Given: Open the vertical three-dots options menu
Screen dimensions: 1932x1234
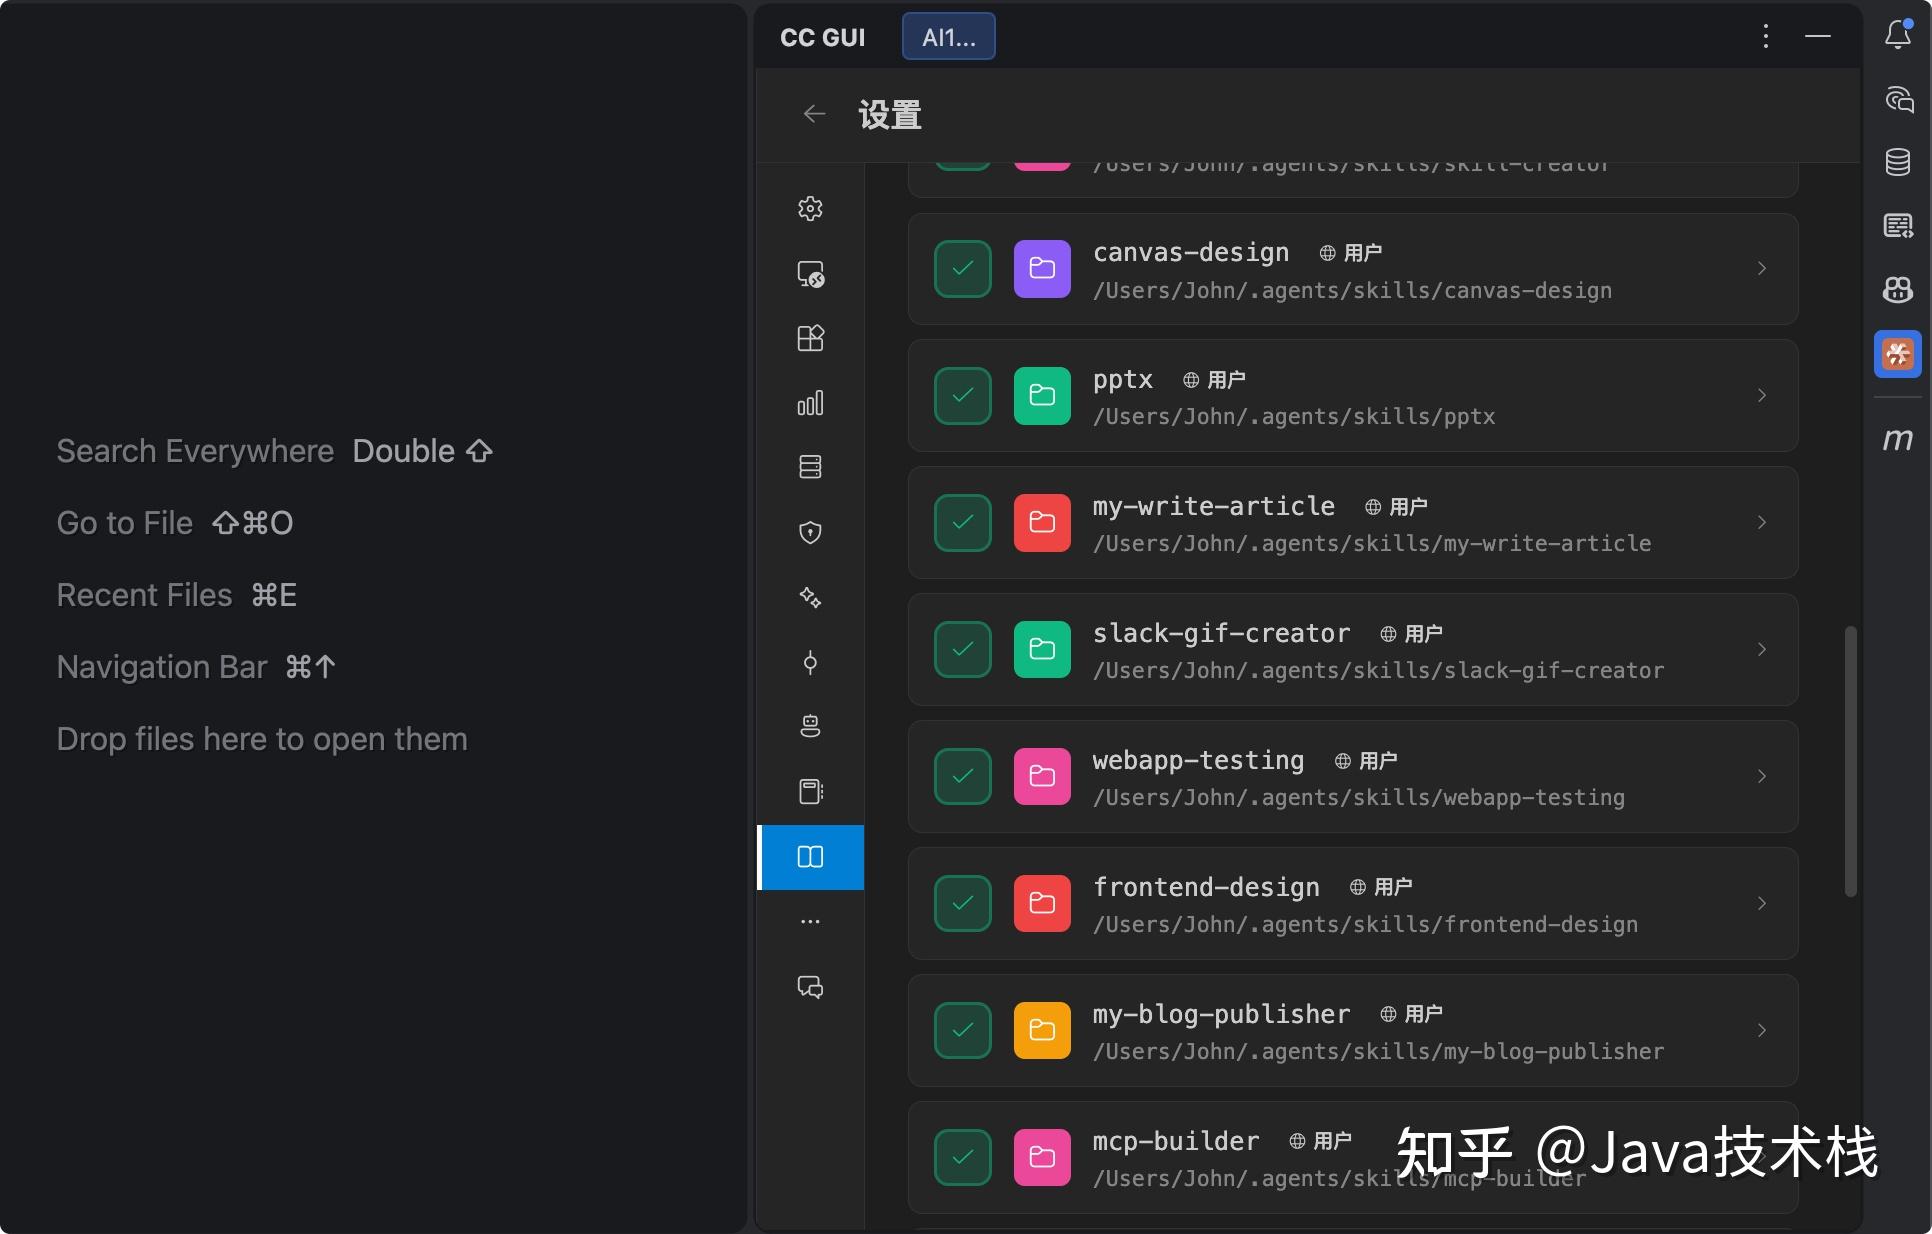Looking at the screenshot, I should pos(1765,36).
